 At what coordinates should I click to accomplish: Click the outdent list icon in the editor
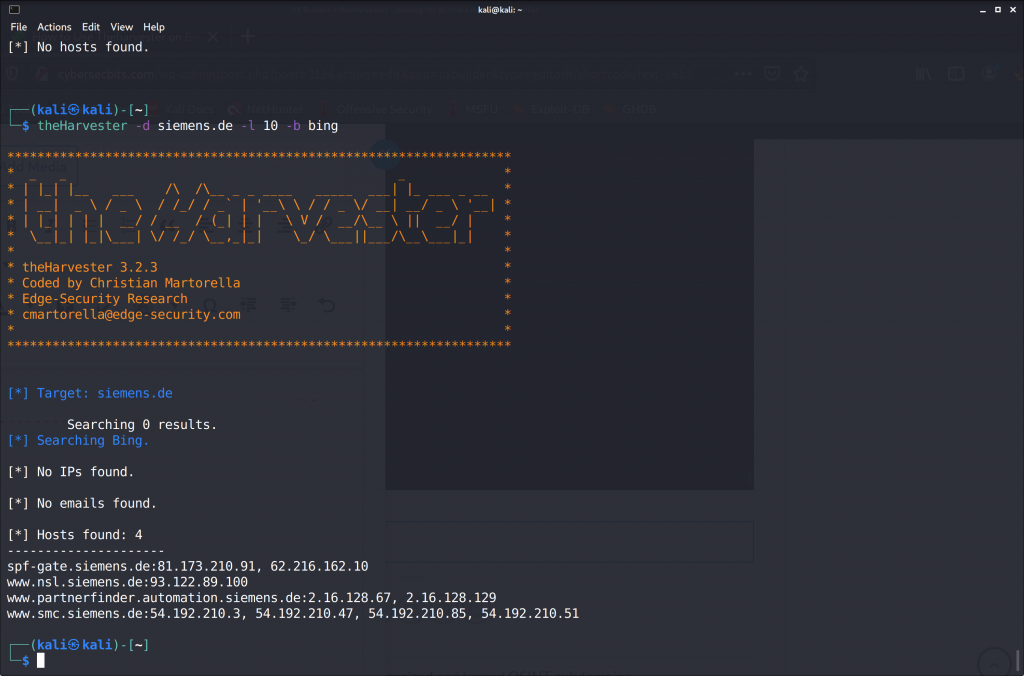pos(249,304)
